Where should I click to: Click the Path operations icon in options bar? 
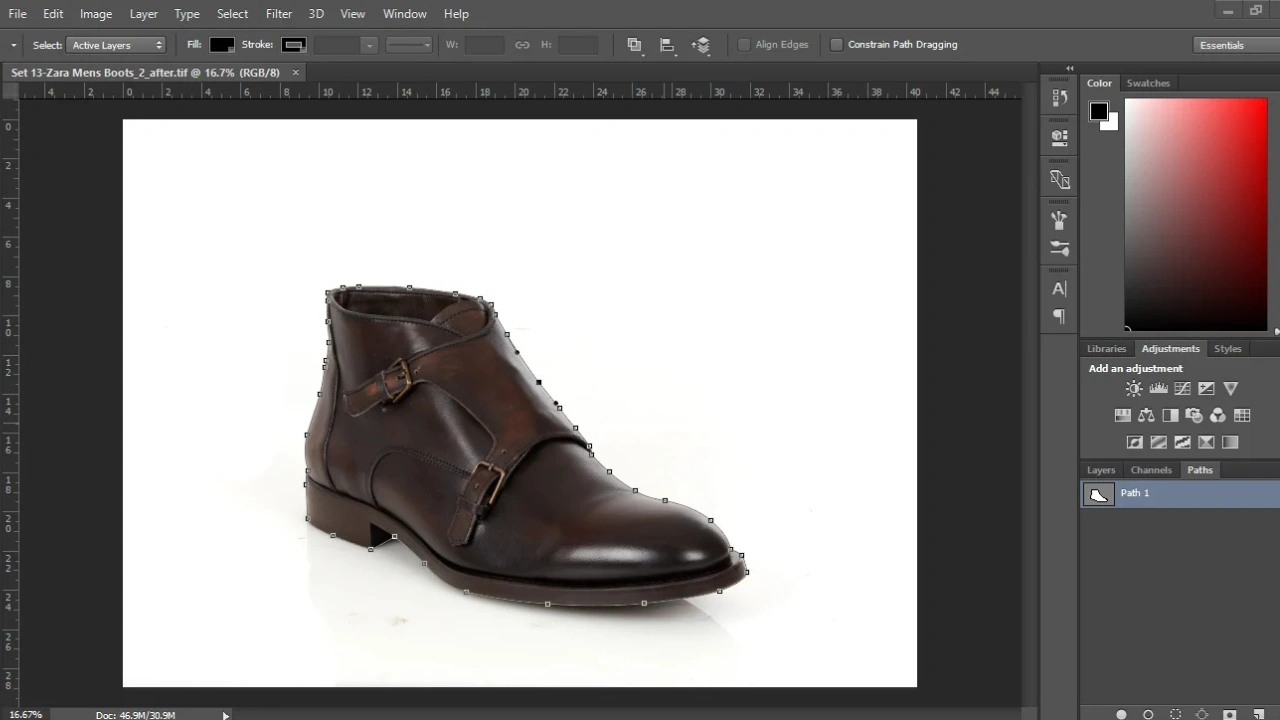(634, 45)
